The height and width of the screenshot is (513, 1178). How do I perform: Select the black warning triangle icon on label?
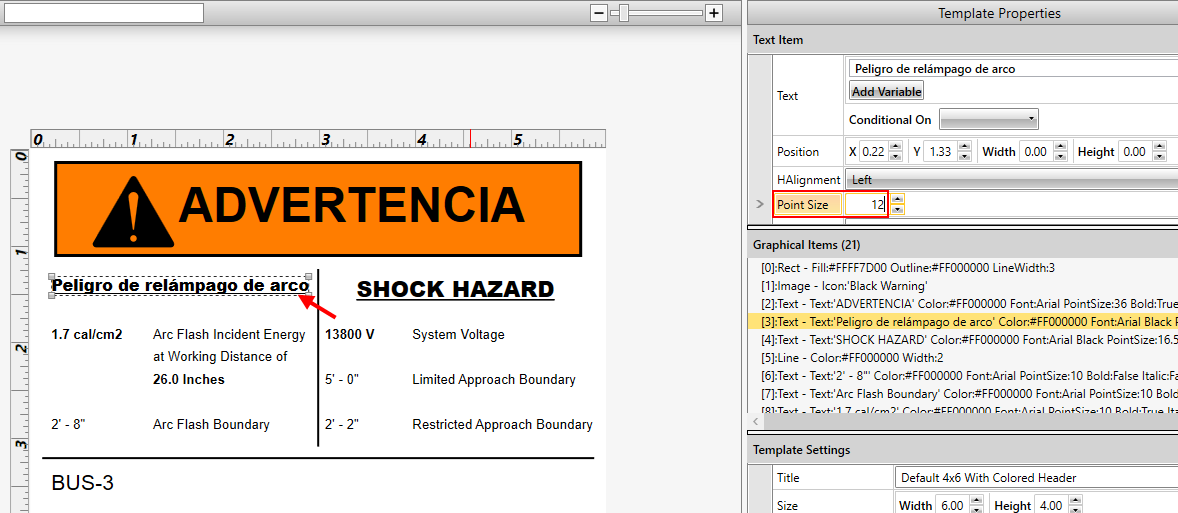(x=133, y=209)
